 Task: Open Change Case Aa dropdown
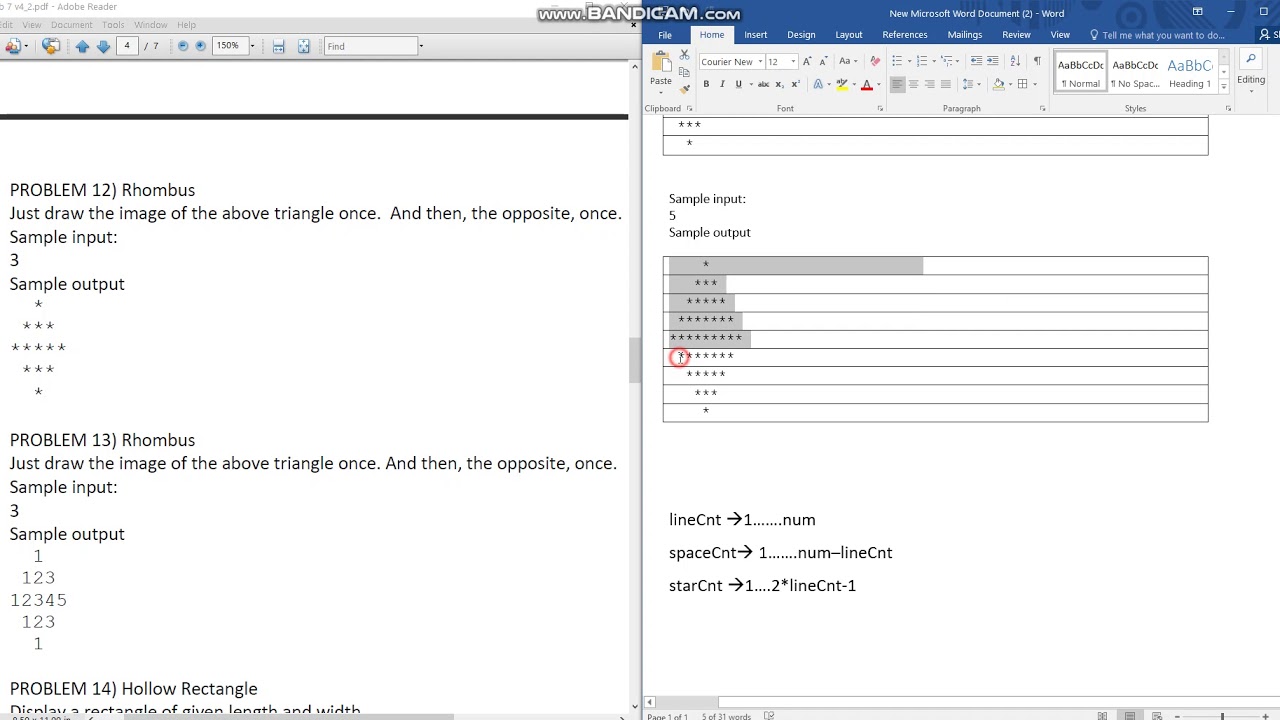(846, 62)
